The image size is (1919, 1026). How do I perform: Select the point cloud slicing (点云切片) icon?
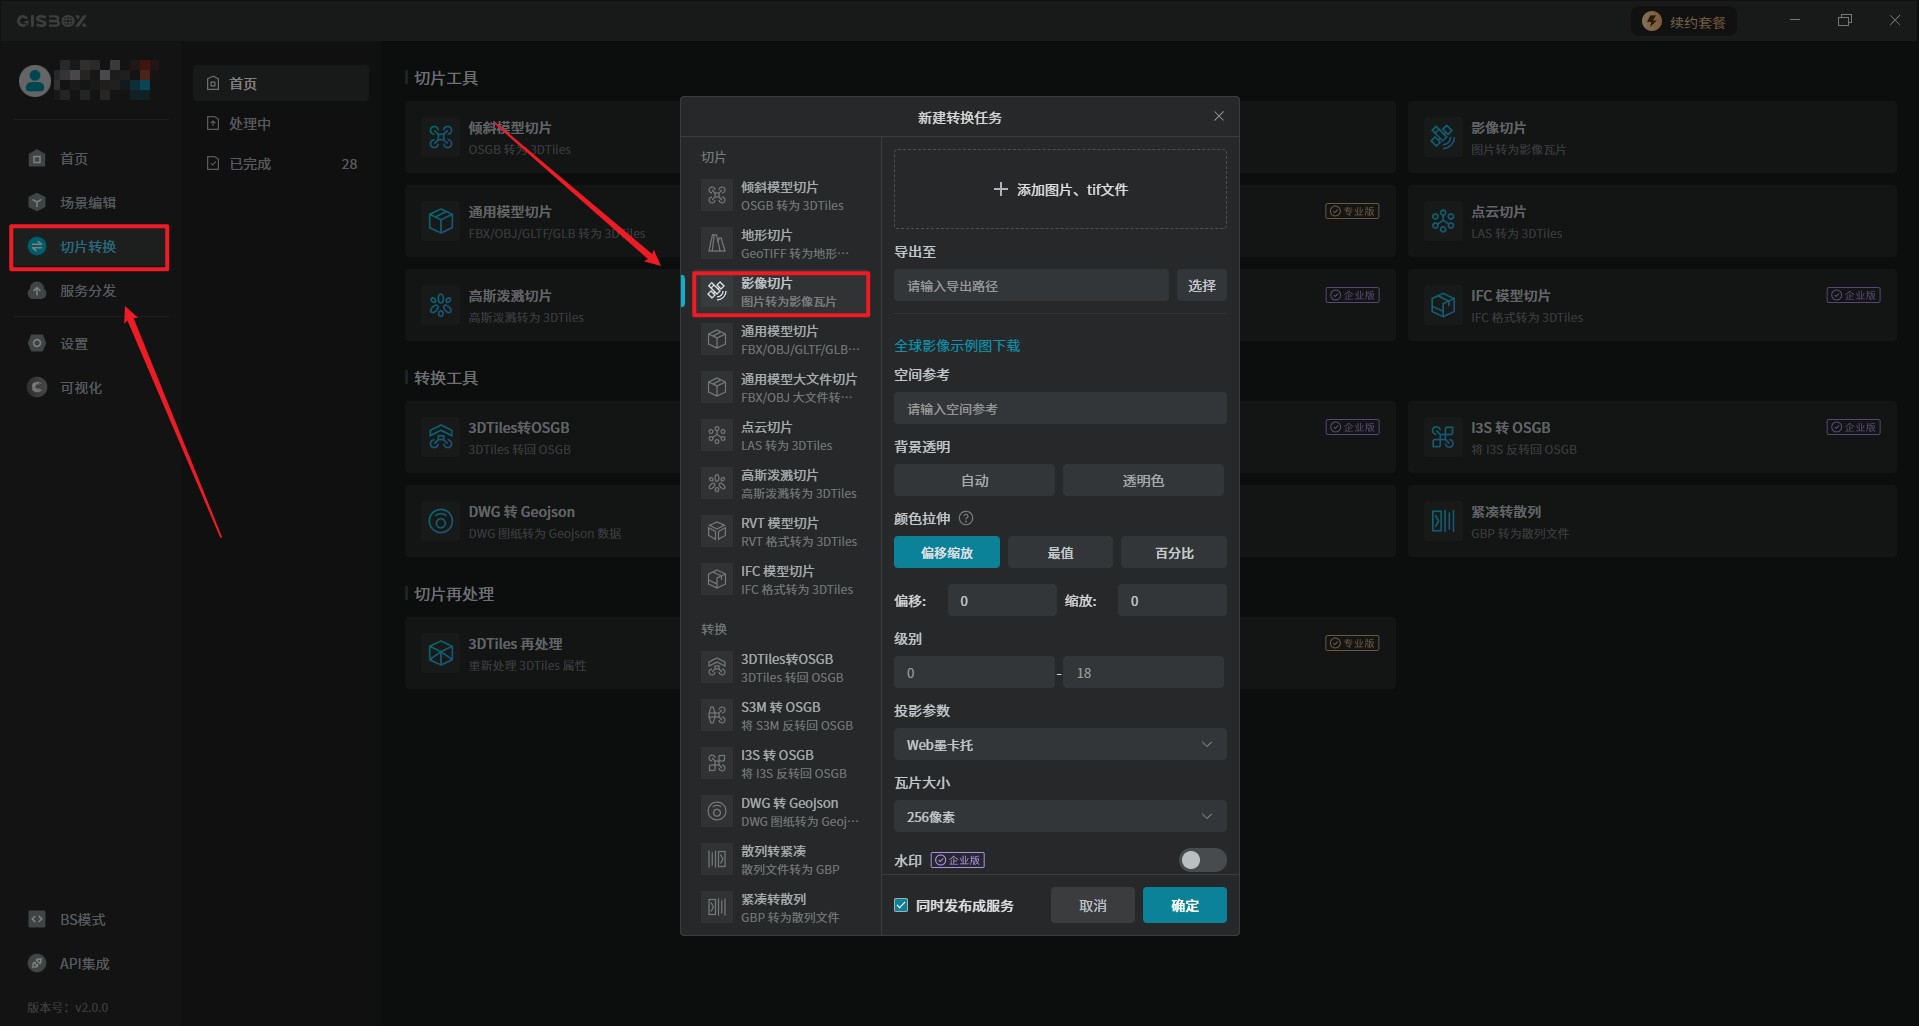[717, 435]
